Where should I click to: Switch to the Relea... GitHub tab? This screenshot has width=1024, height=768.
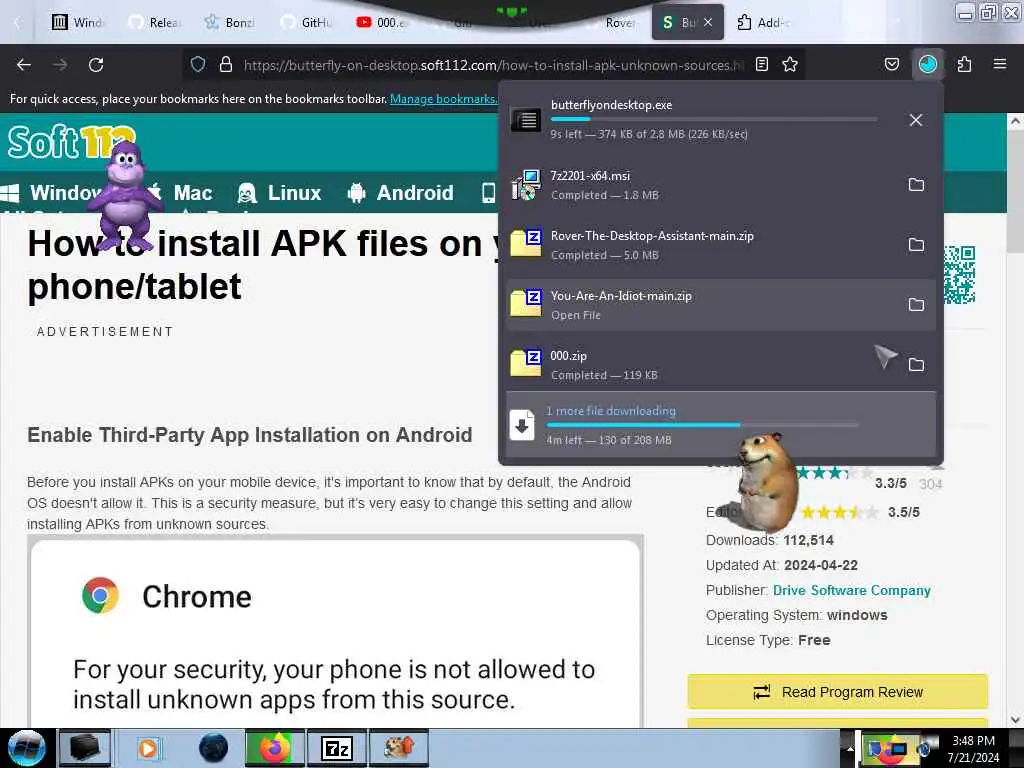[155, 22]
